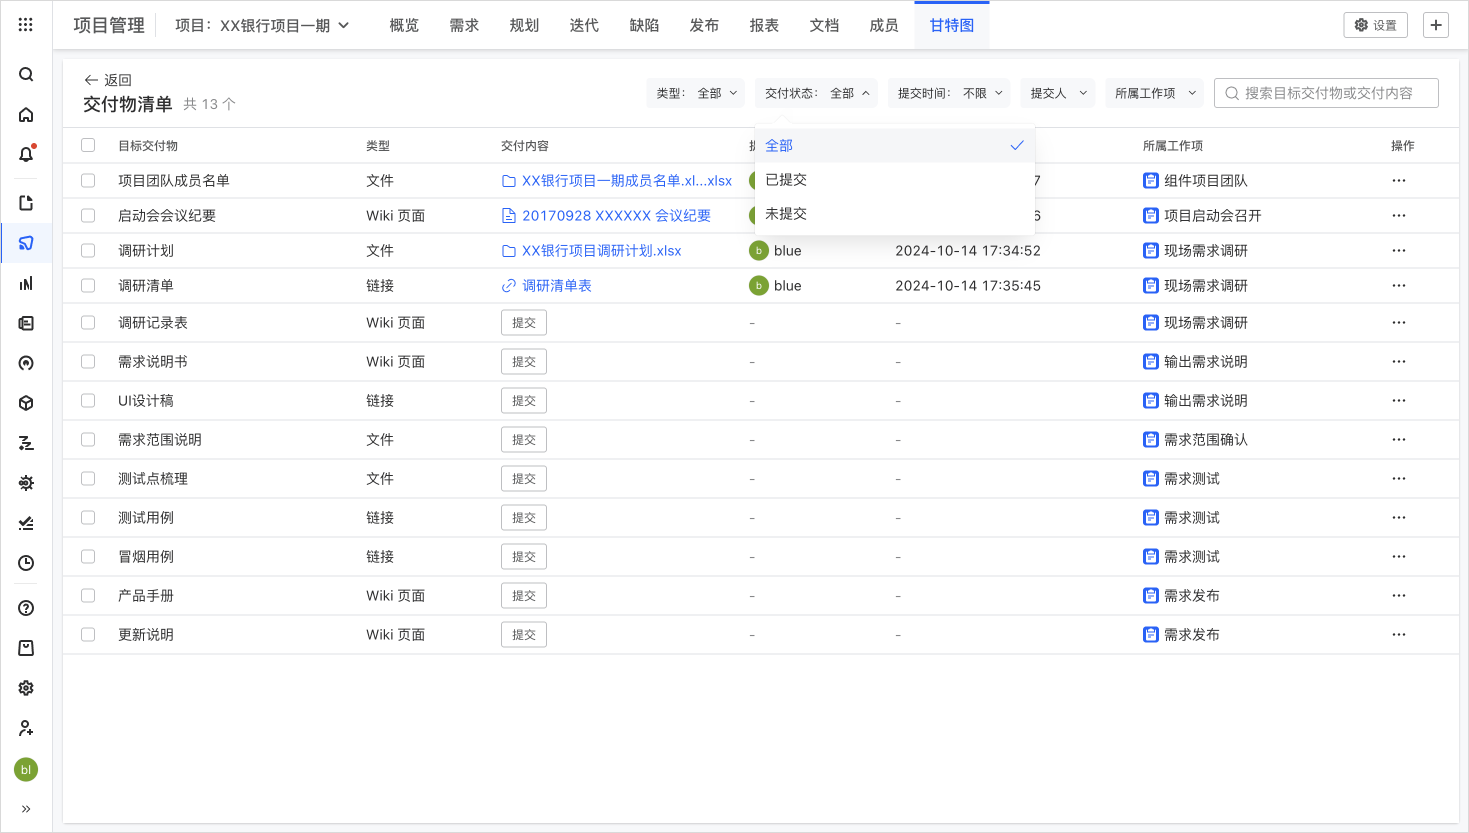The width and height of the screenshot is (1469, 833).
Task: Switch to the 需求 tab
Action: [464, 25]
